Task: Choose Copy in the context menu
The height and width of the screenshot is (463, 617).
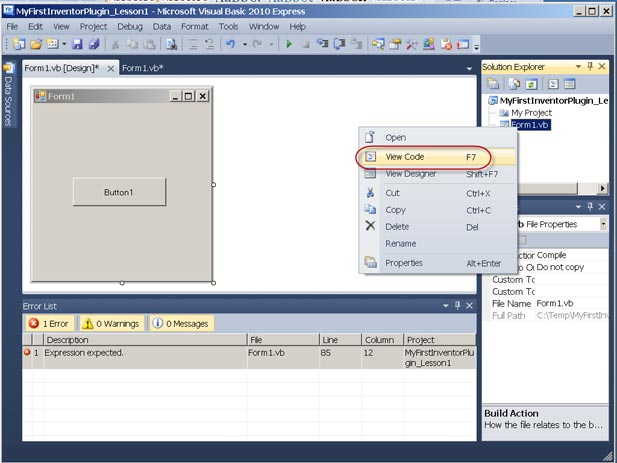Action: 437,210
